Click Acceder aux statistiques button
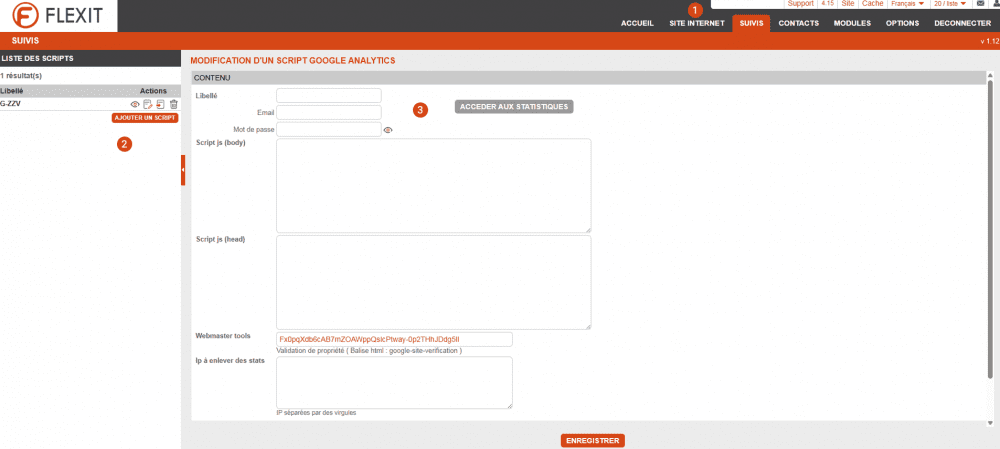Image resolution: width=1000 pixels, height=449 pixels. tap(514, 106)
